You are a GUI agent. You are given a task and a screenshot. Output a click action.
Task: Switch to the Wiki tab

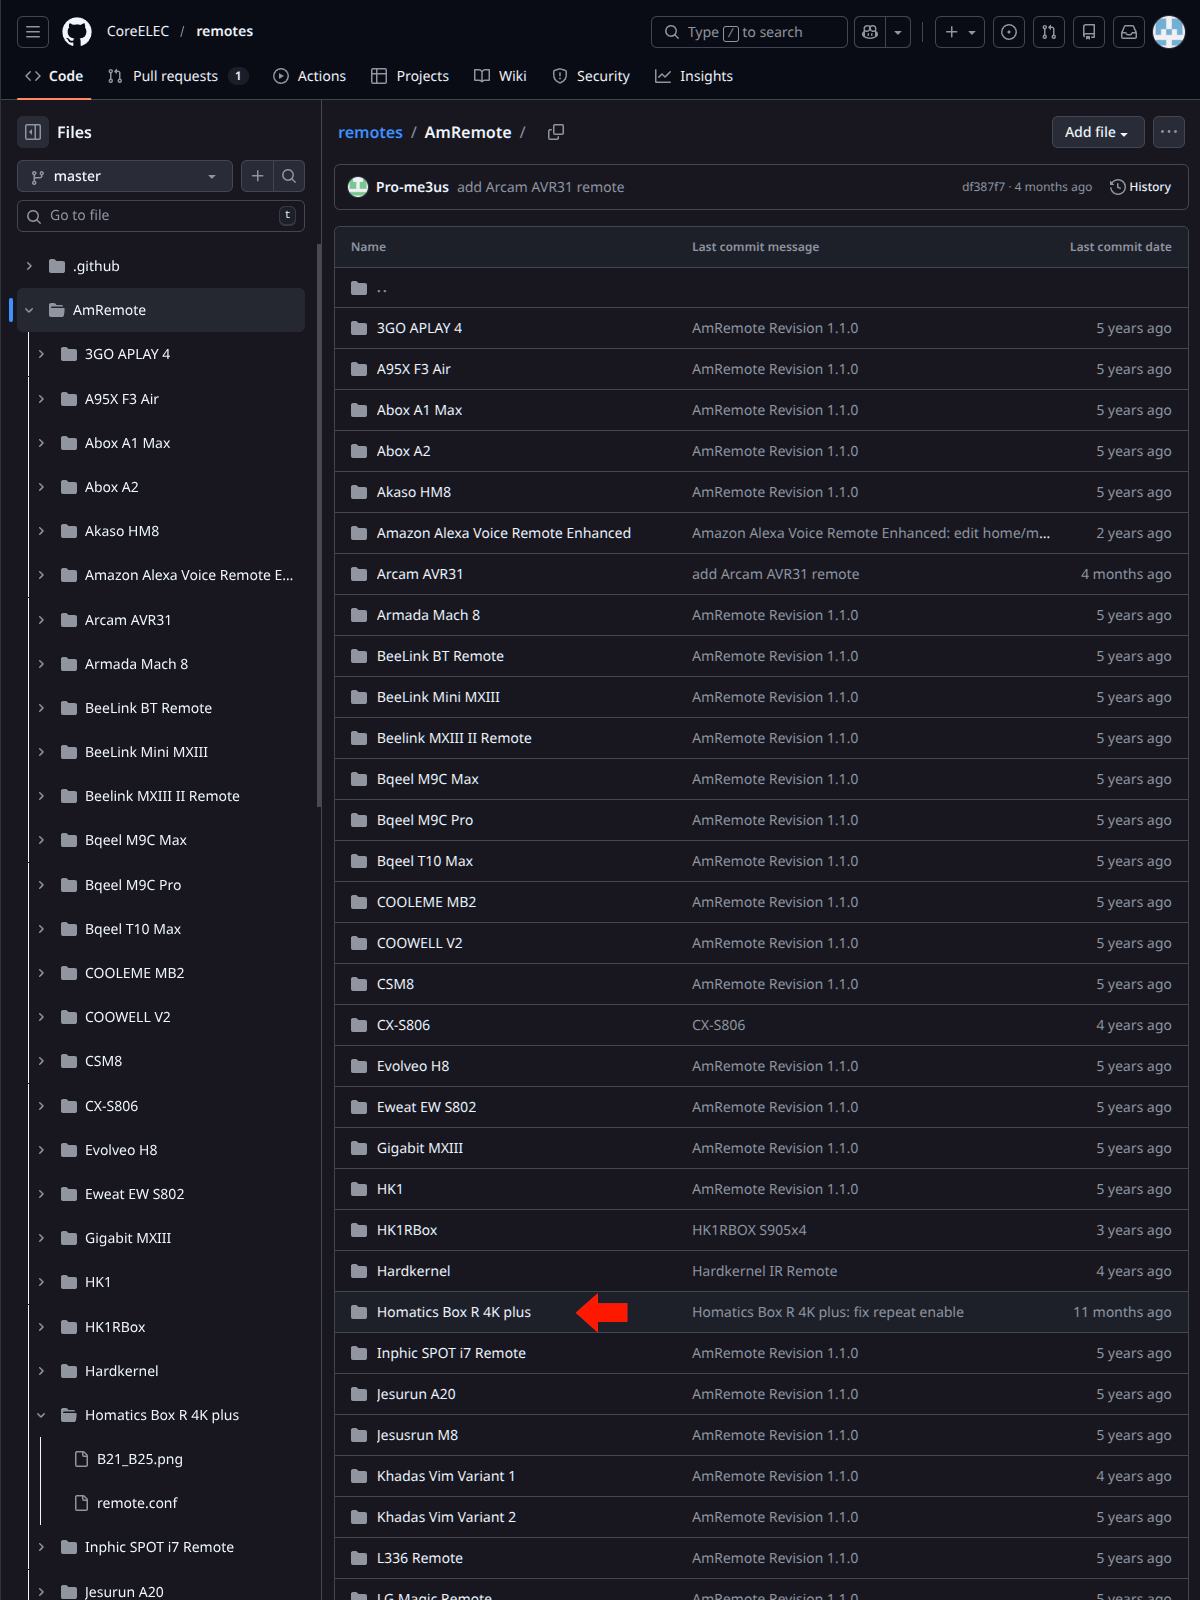click(500, 76)
